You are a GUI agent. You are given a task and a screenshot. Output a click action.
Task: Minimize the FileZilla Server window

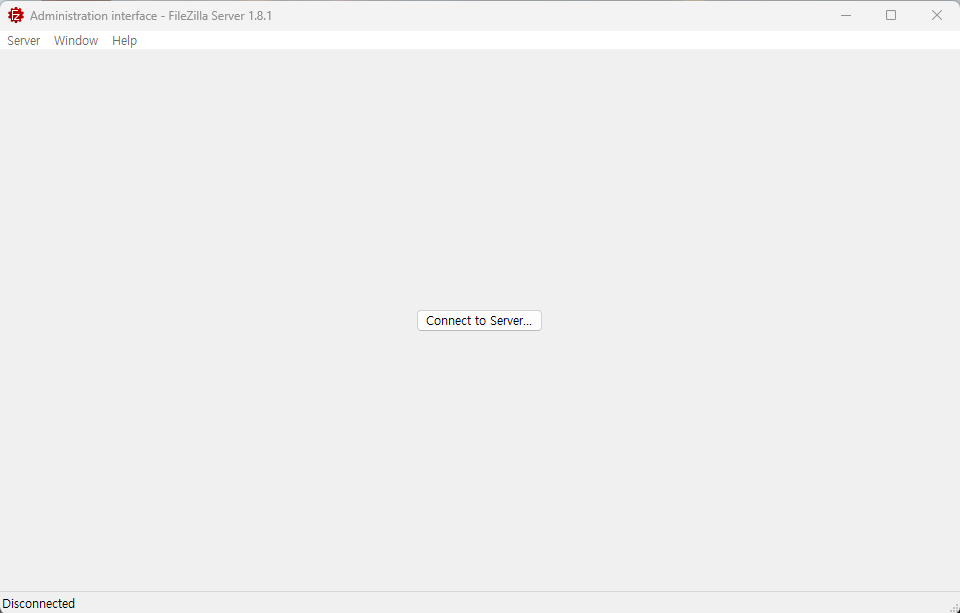[846, 15]
